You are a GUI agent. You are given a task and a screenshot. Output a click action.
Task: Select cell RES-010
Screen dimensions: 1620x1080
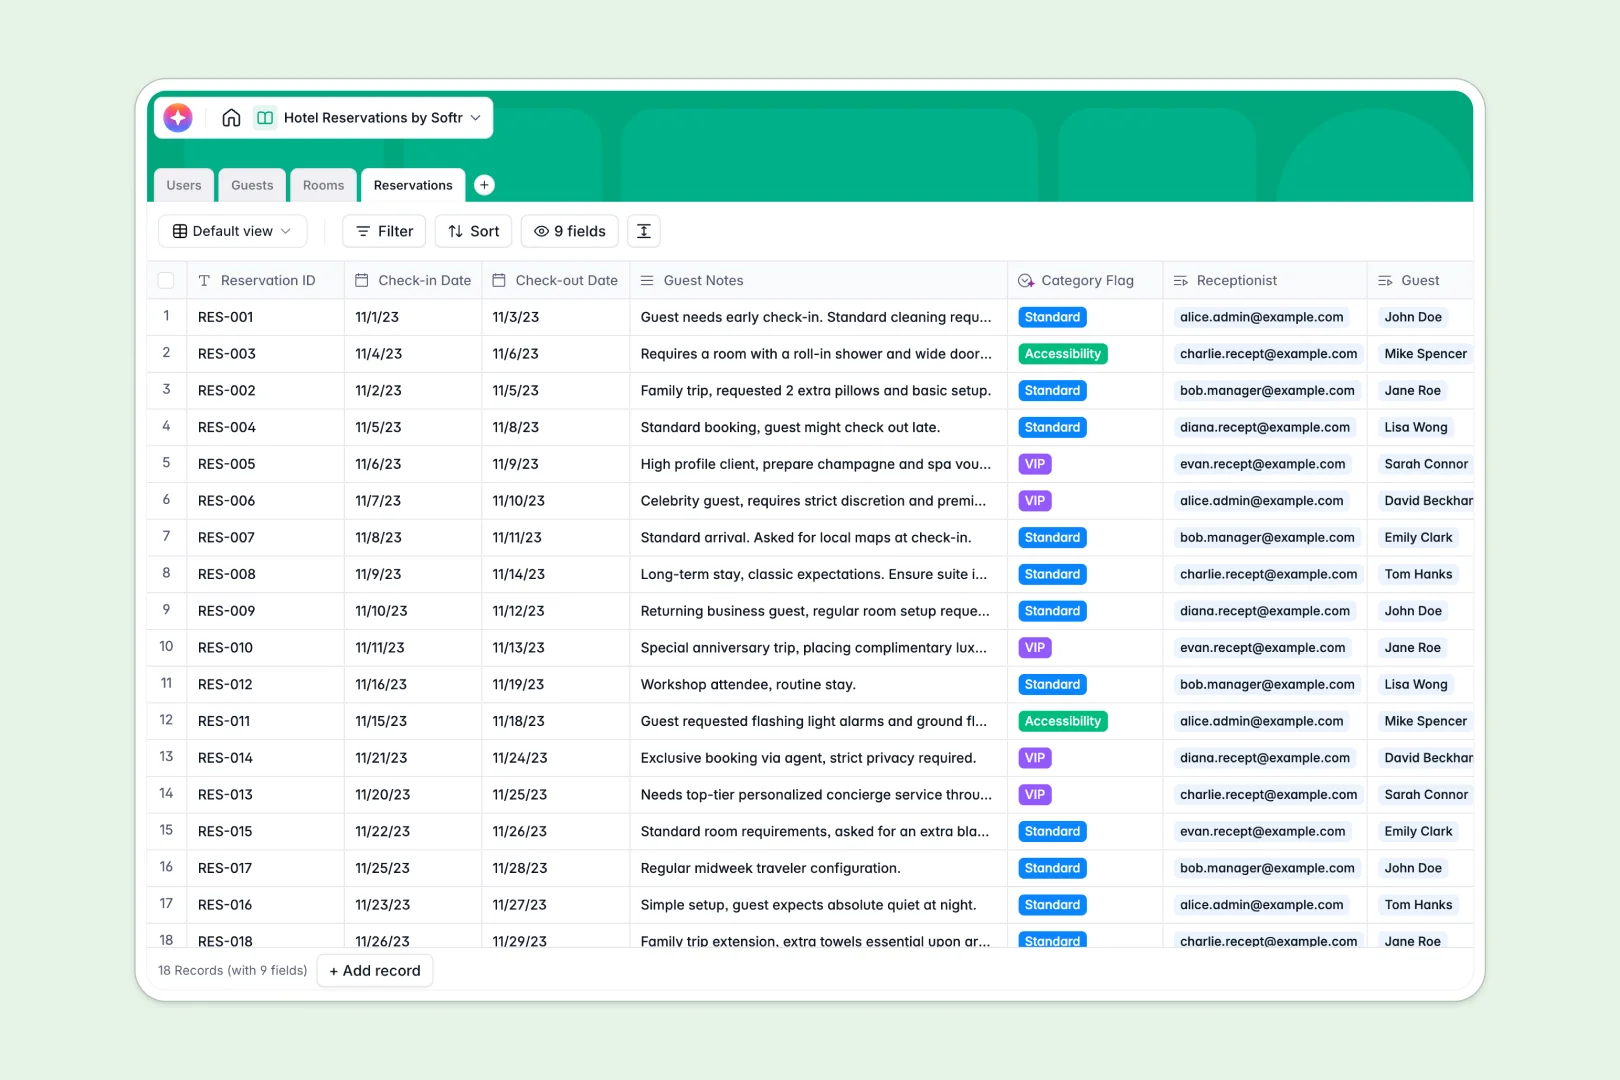[265, 648]
